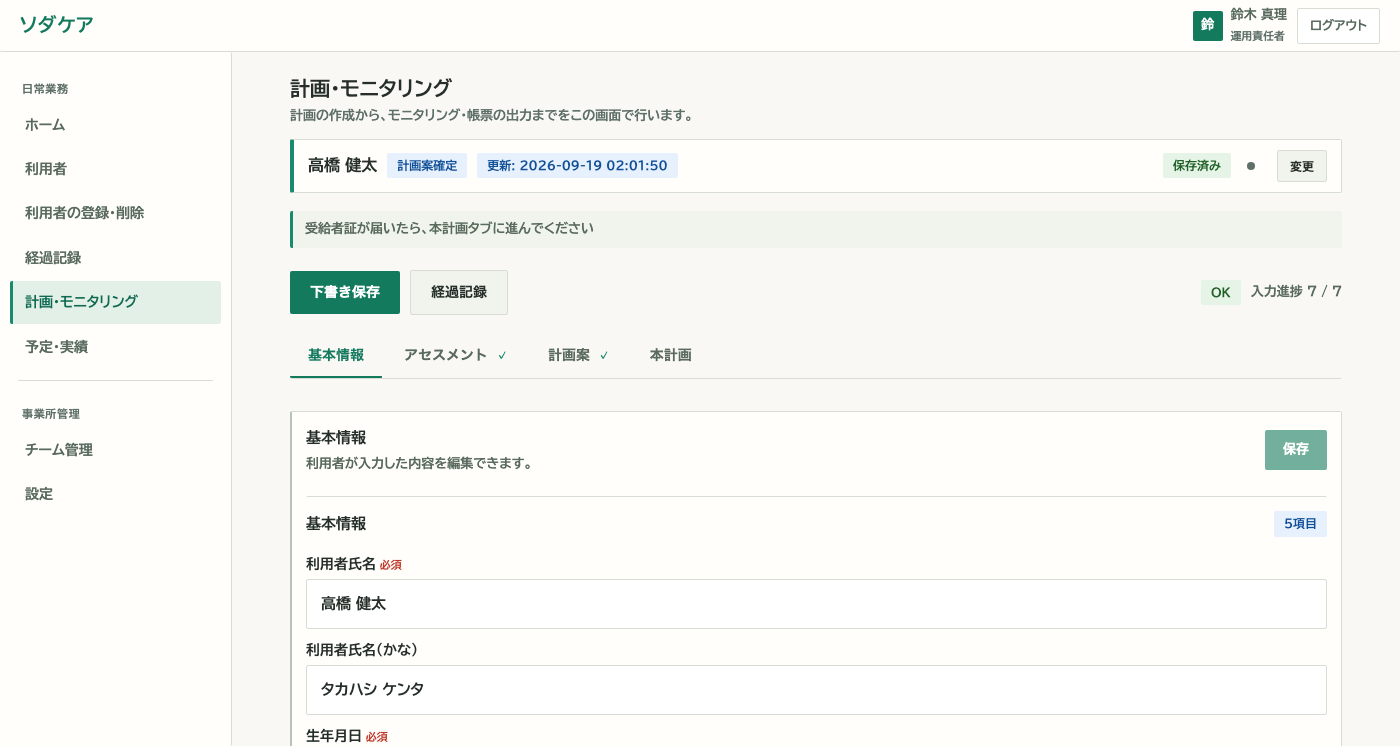Open 予定・実績 in the sidebar

[115, 347]
